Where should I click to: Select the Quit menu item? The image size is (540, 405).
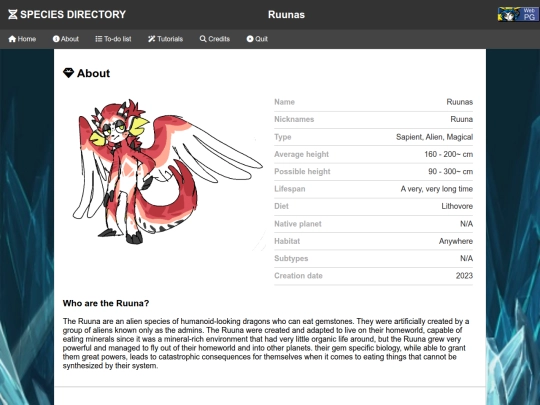(257, 39)
